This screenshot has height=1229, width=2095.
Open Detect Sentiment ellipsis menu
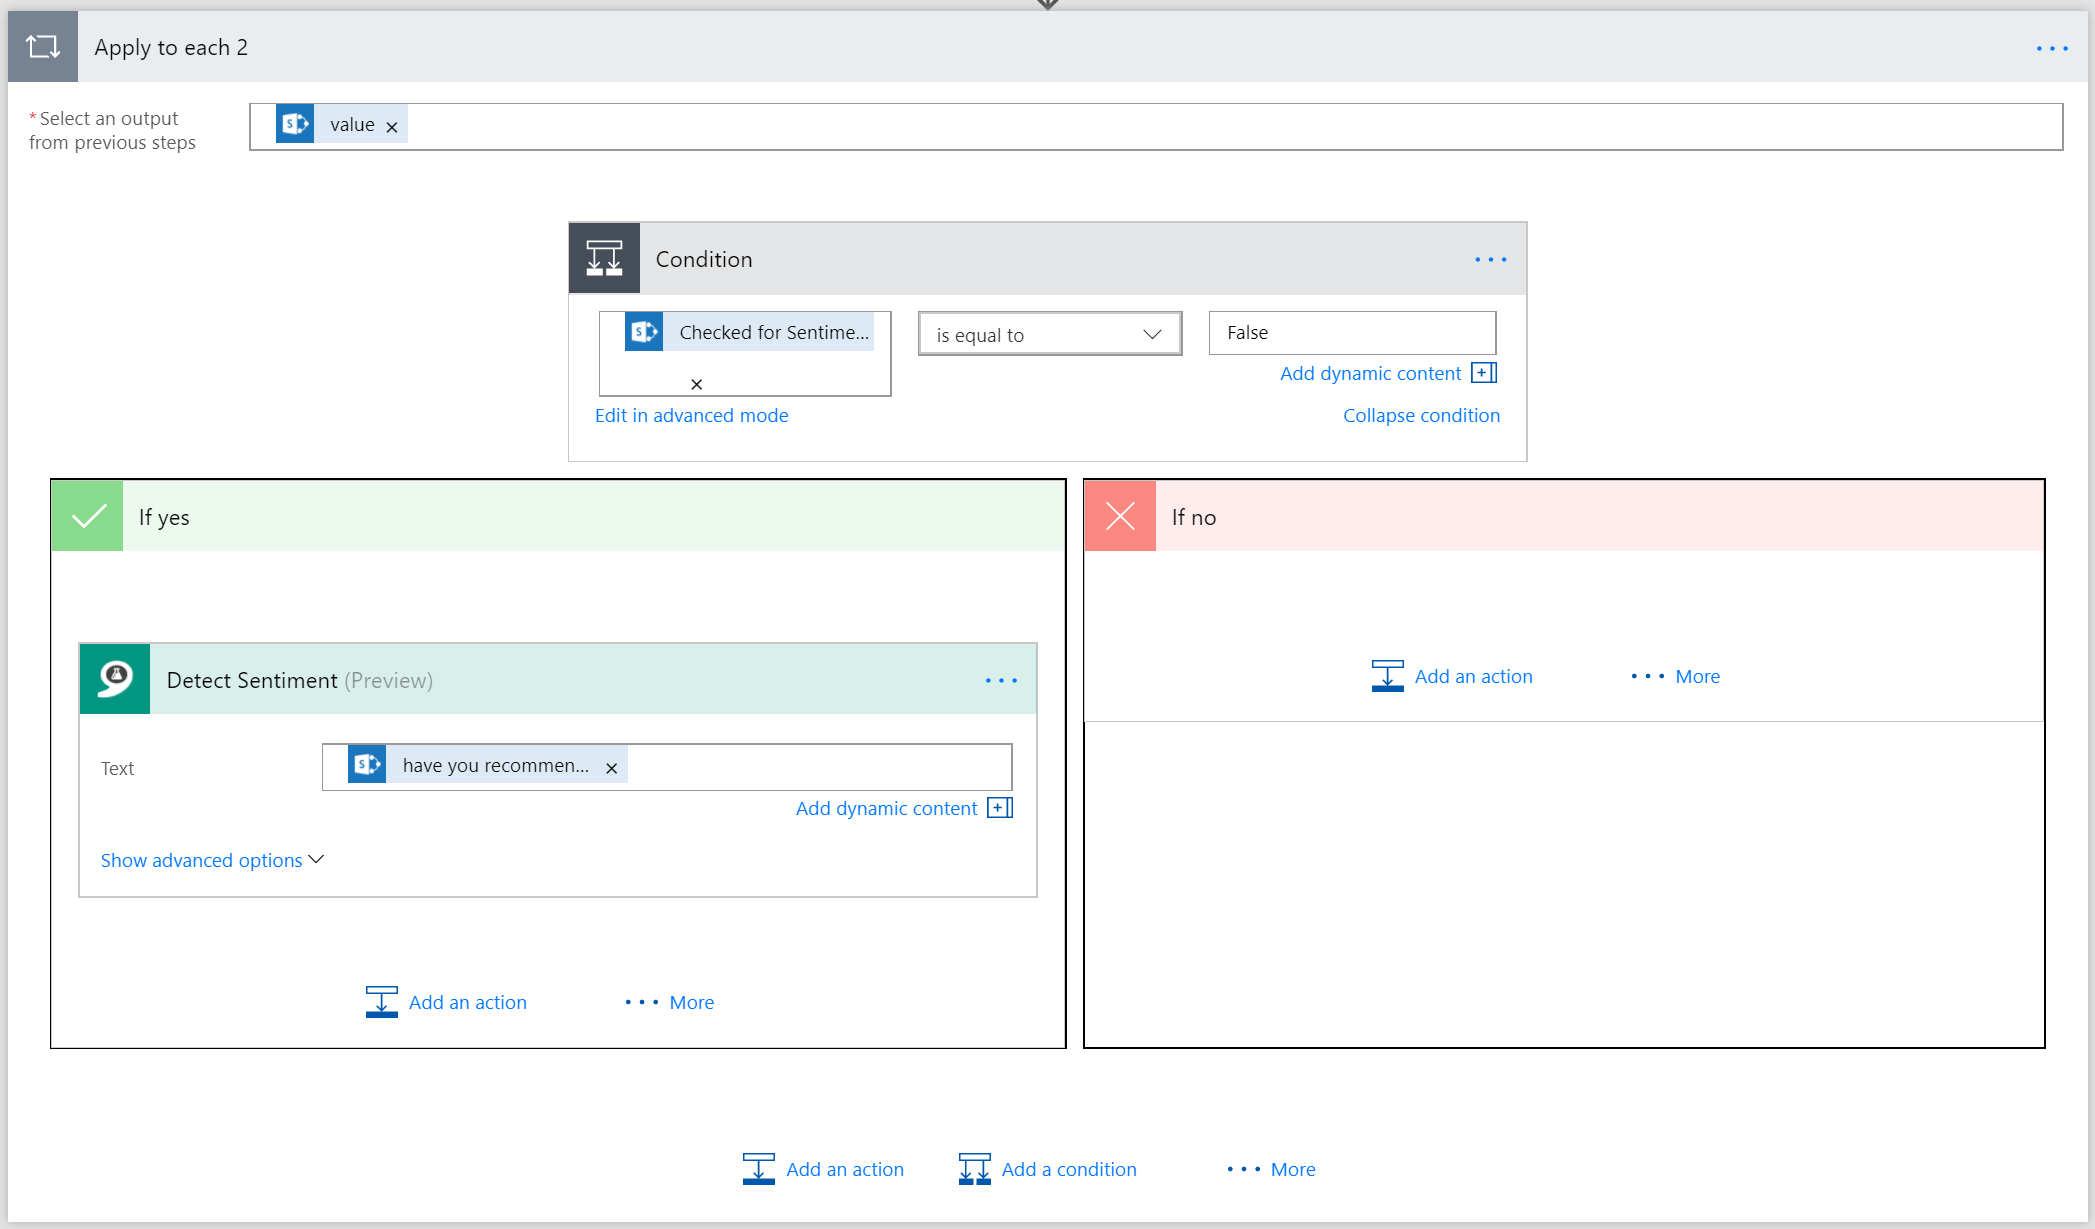click(1000, 681)
